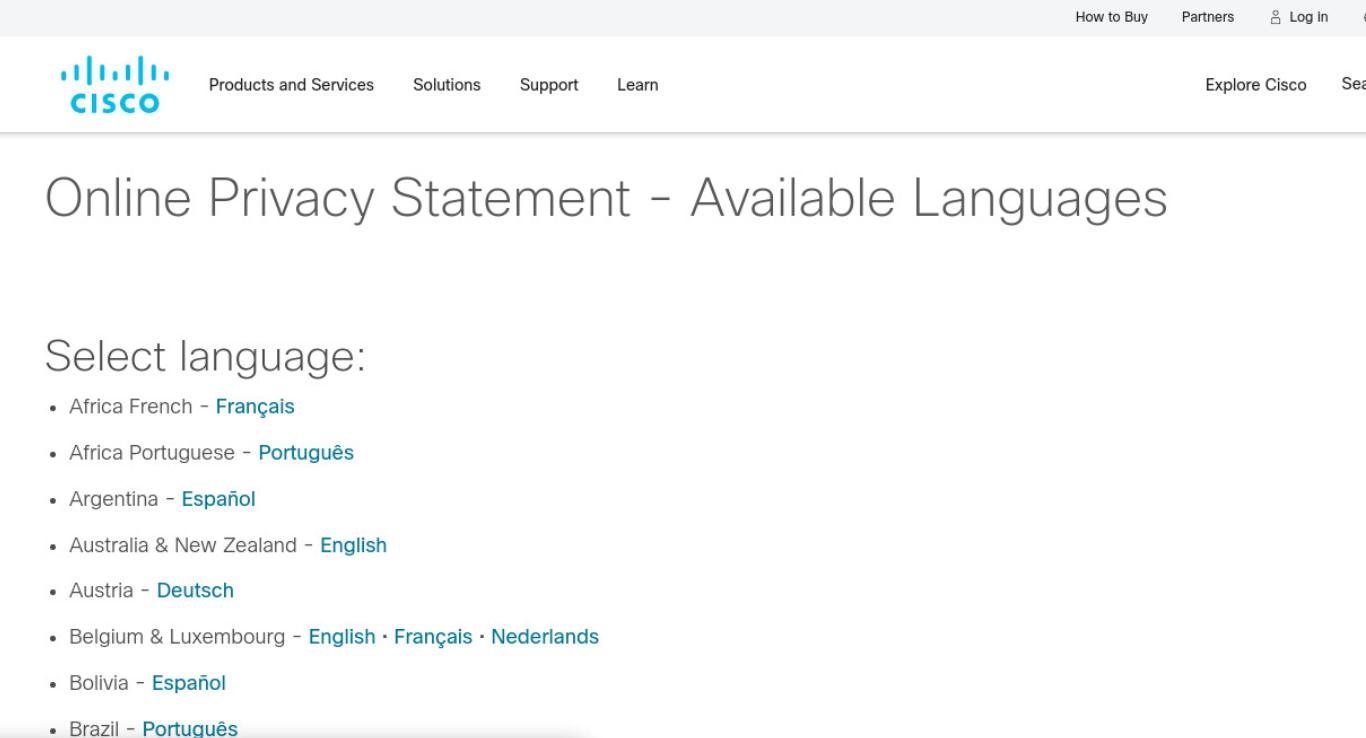Select Français for Belgium & Luxembourg
Image resolution: width=1366 pixels, height=738 pixels.
click(433, 637)
